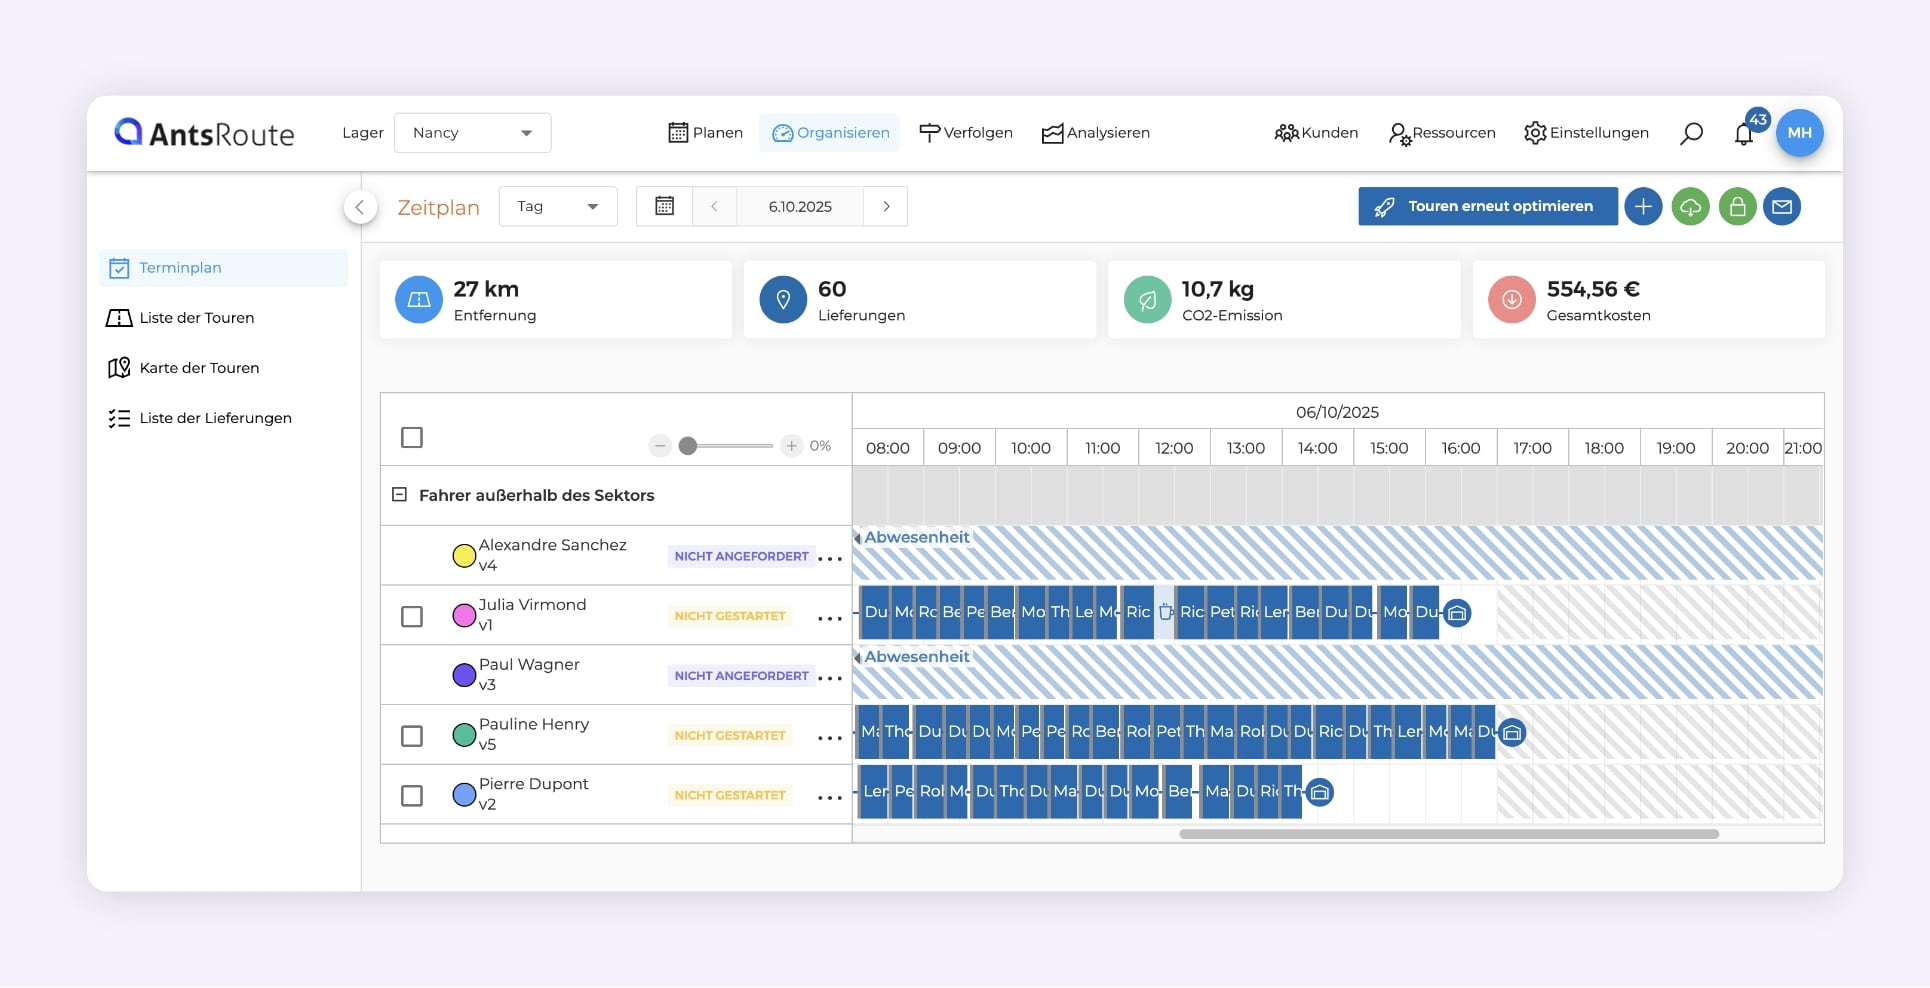Click the green lock icon
This screenshot has height=988, width=1930.
[x=1737, y=207]
